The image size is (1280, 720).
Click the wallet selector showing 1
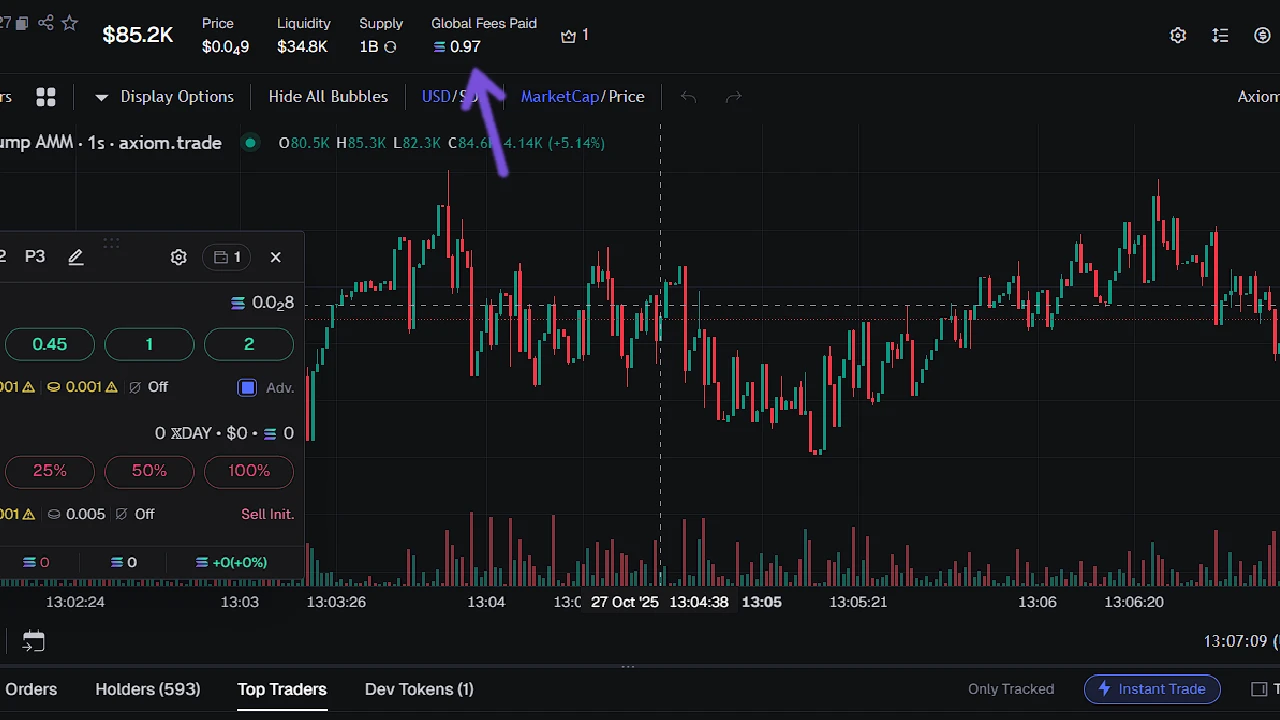click(x=227, y=257)
